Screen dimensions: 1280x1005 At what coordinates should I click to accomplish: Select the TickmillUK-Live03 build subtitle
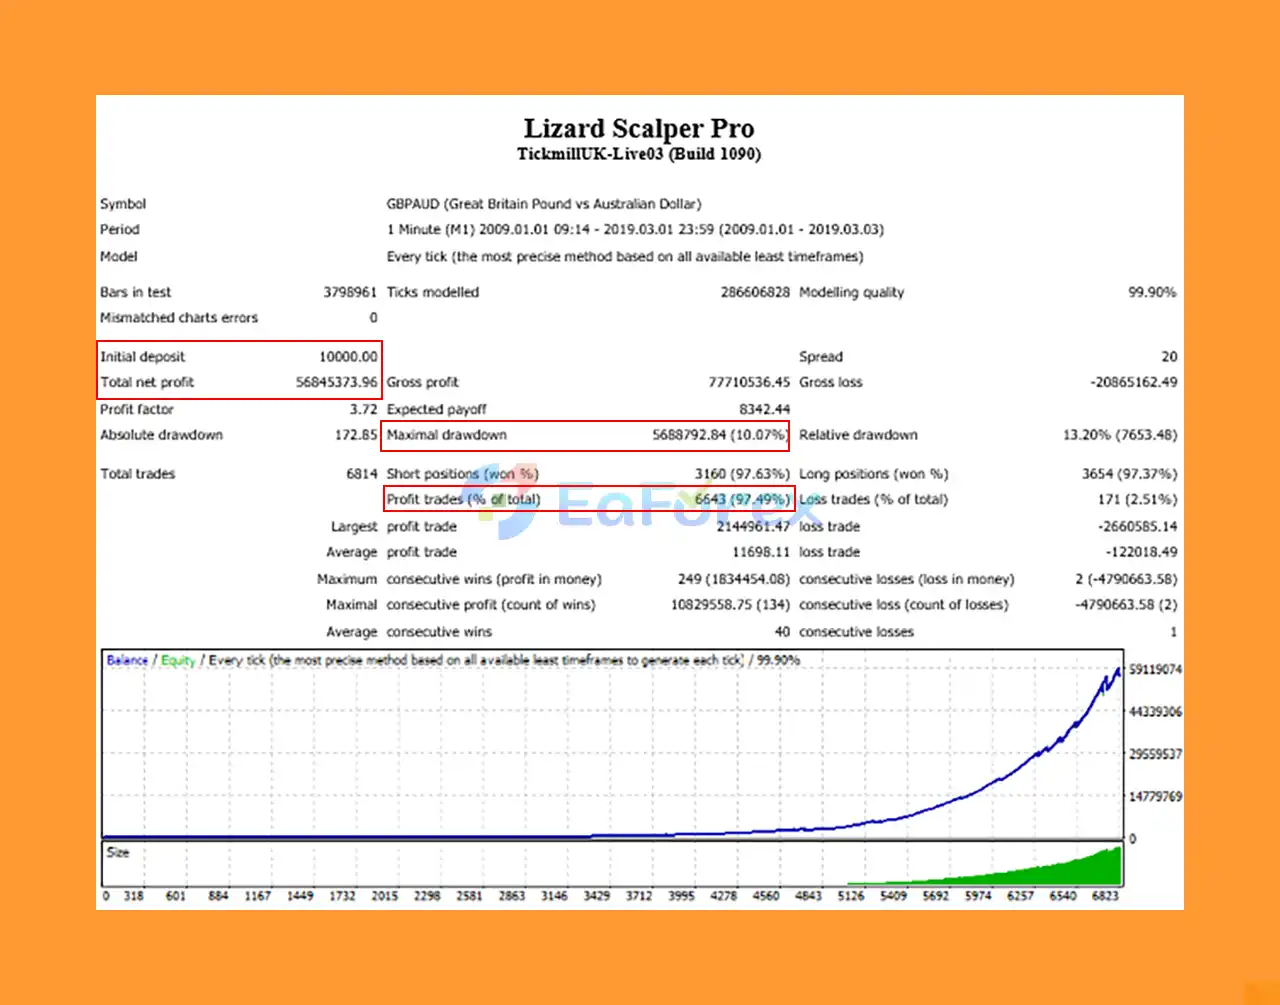coord(639,154)
